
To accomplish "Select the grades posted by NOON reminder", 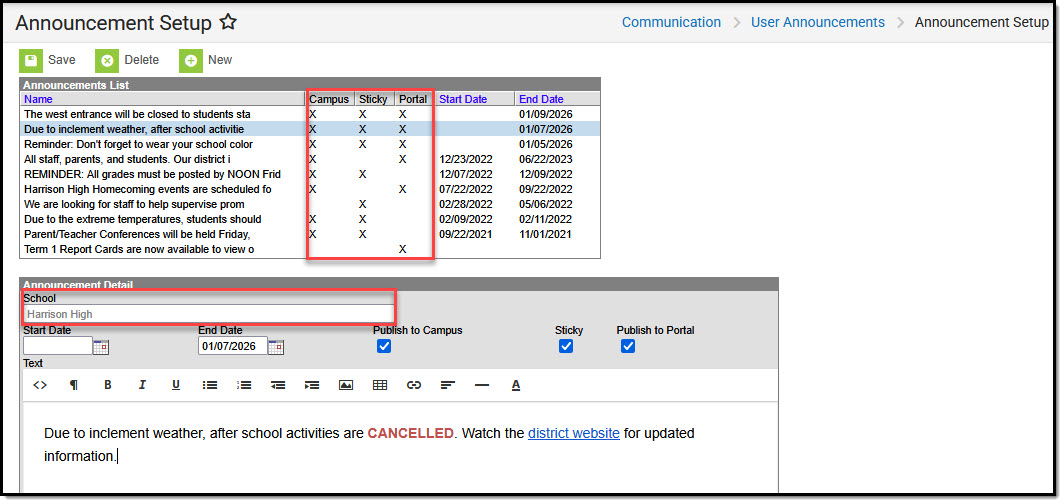I will (310, 174).
